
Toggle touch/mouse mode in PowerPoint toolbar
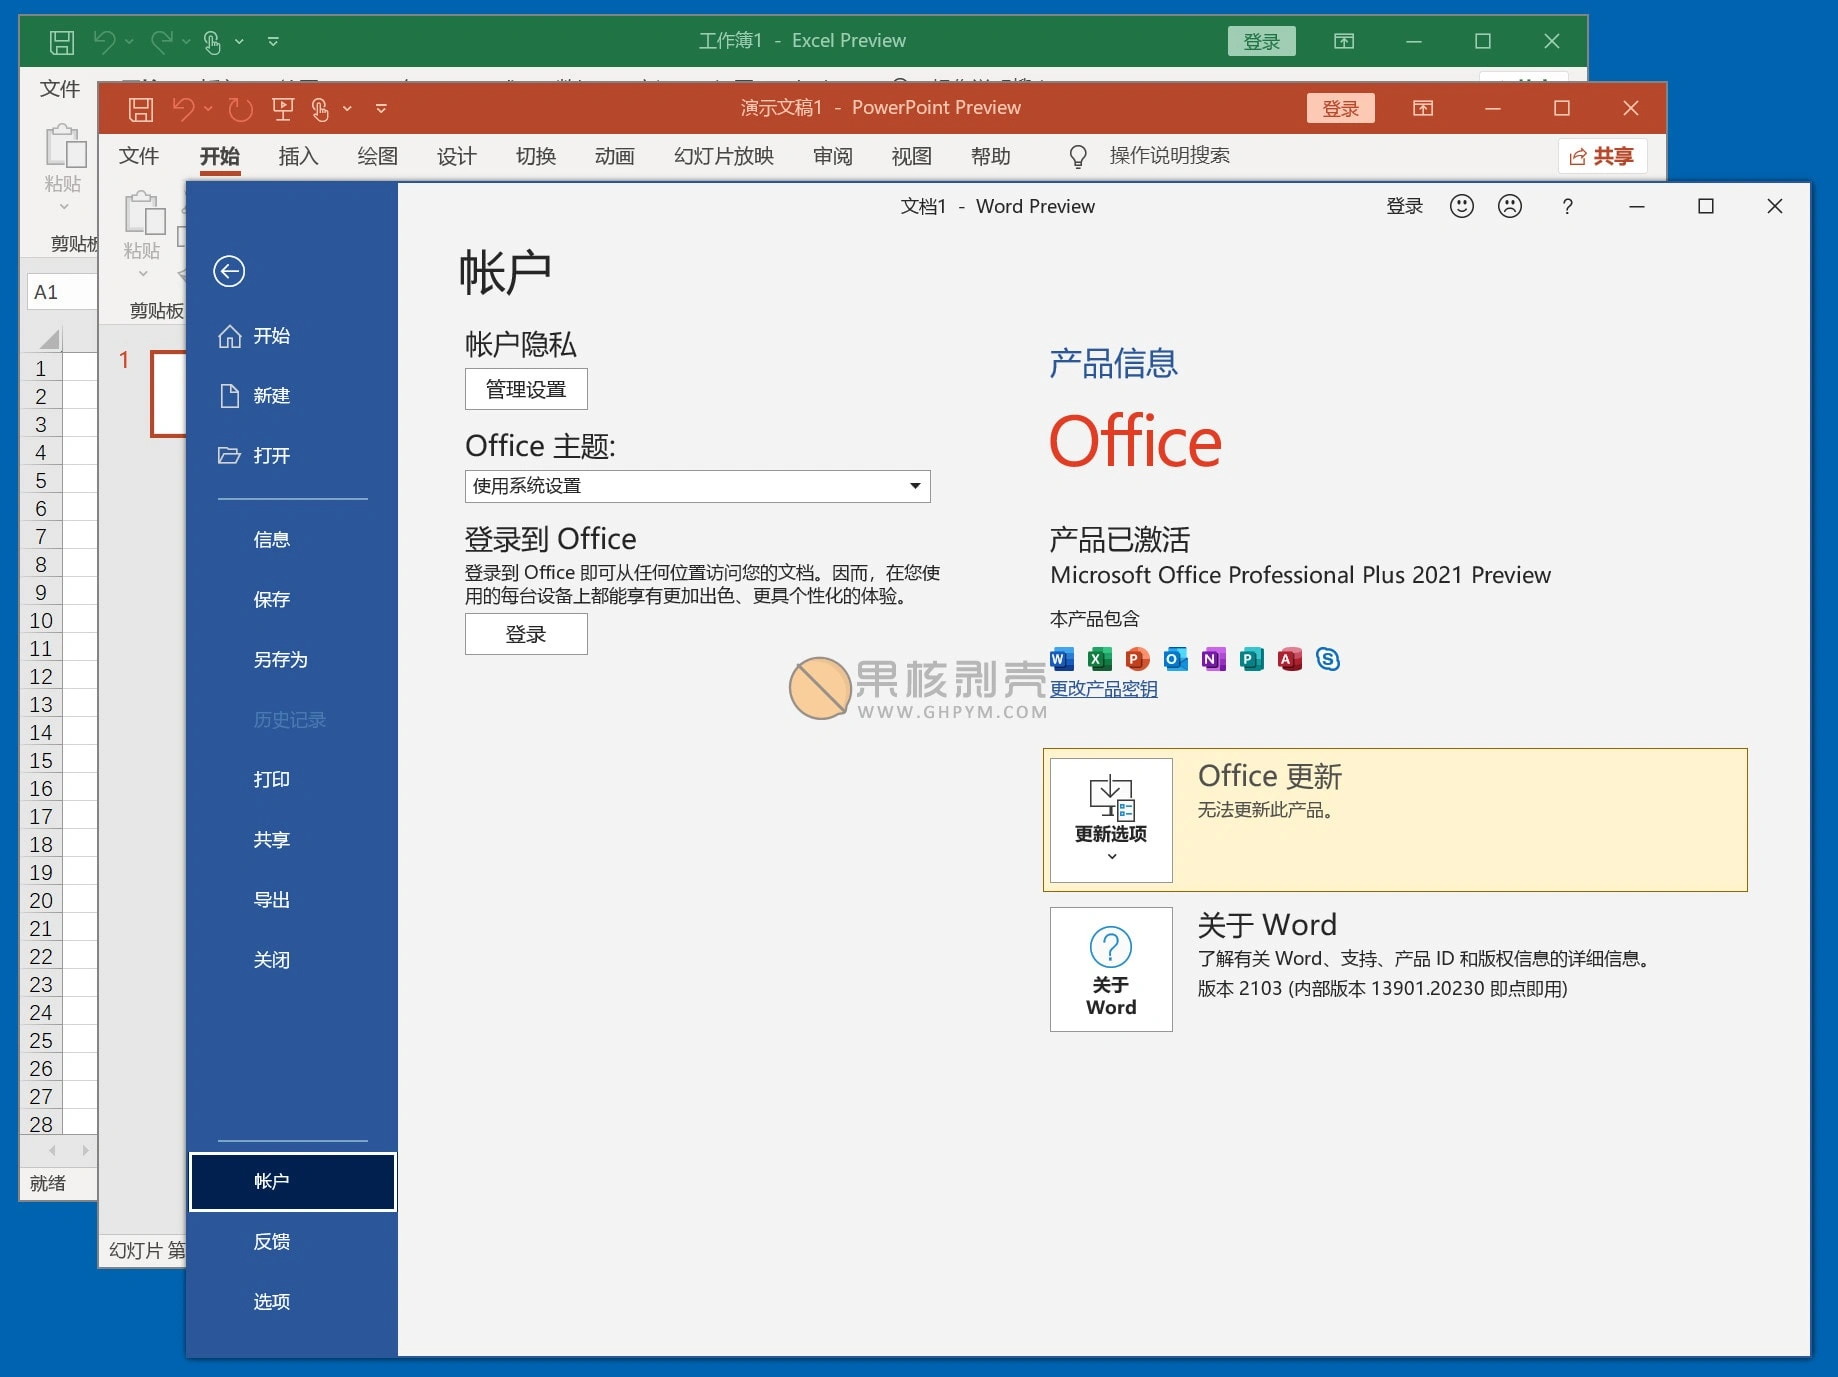pyautogui.click(x=320, y=108)
